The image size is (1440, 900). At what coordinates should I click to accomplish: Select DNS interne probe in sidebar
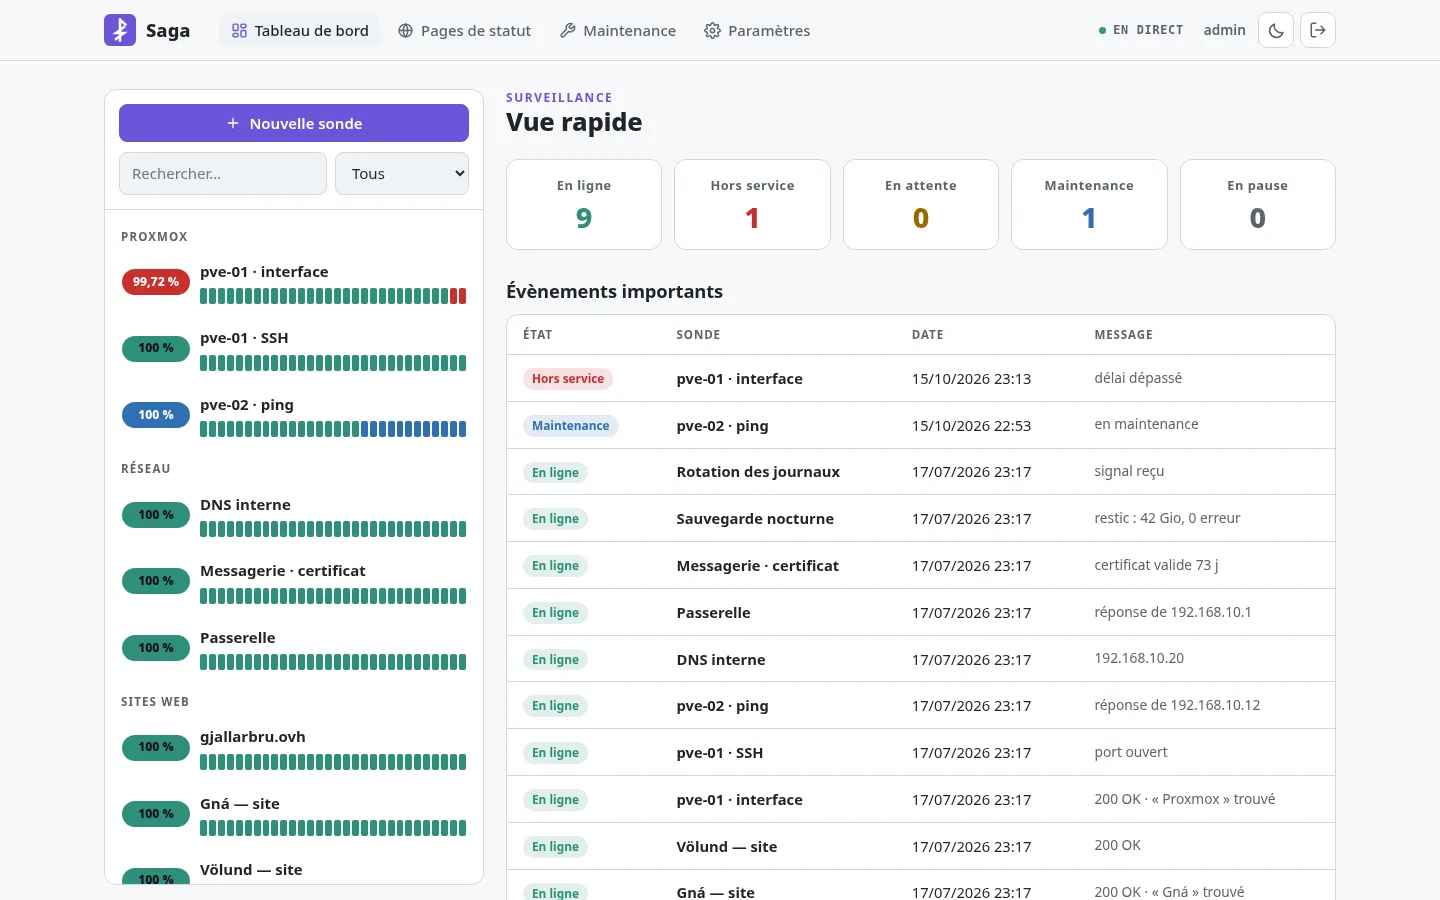(294, 516)
